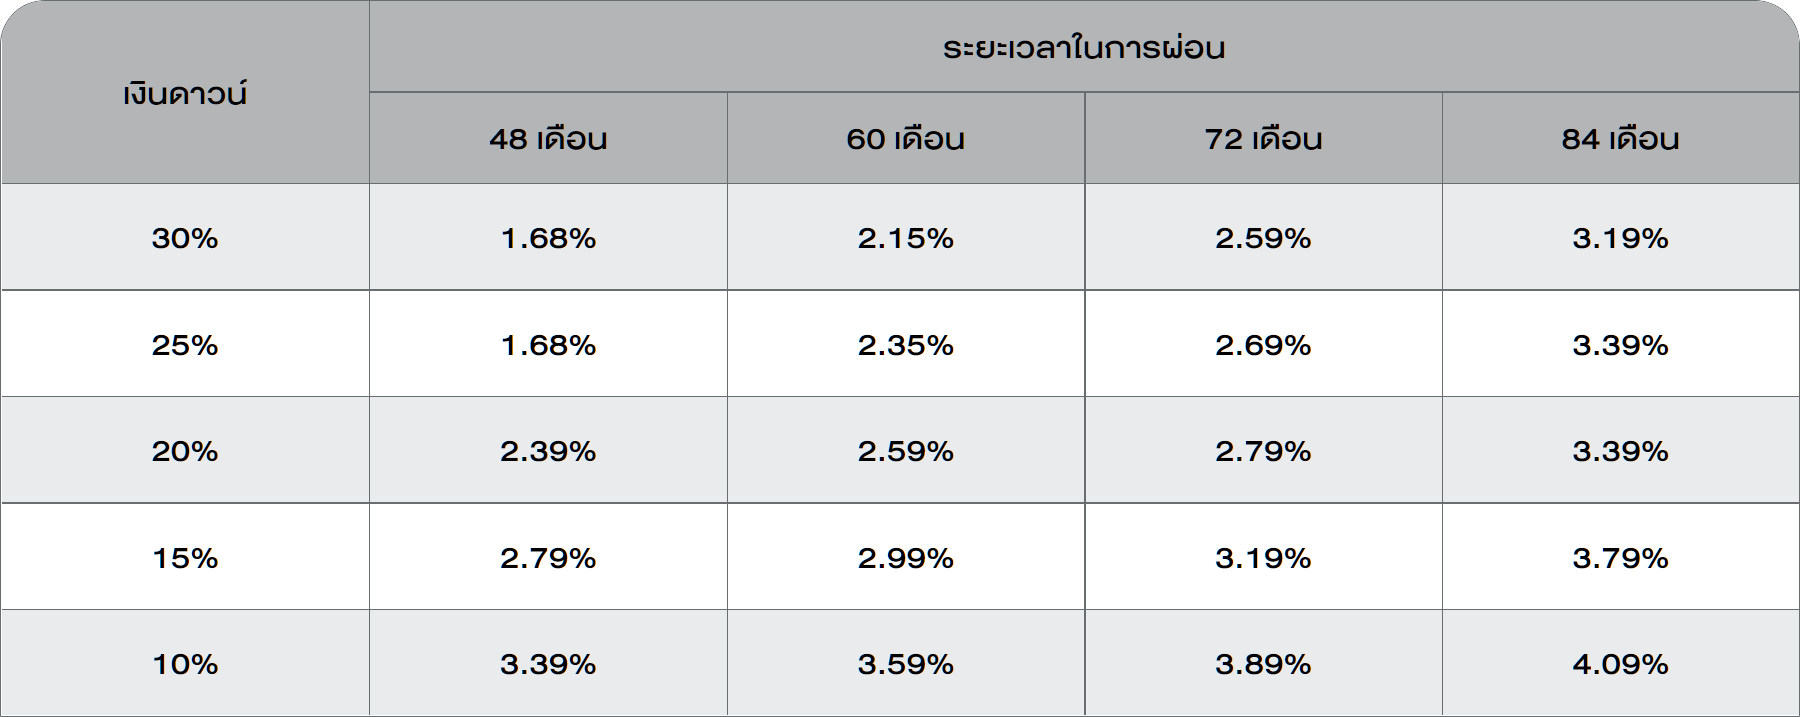Click the 10% down payment row label
1800x717 pixels.
[x=185, y=664]
